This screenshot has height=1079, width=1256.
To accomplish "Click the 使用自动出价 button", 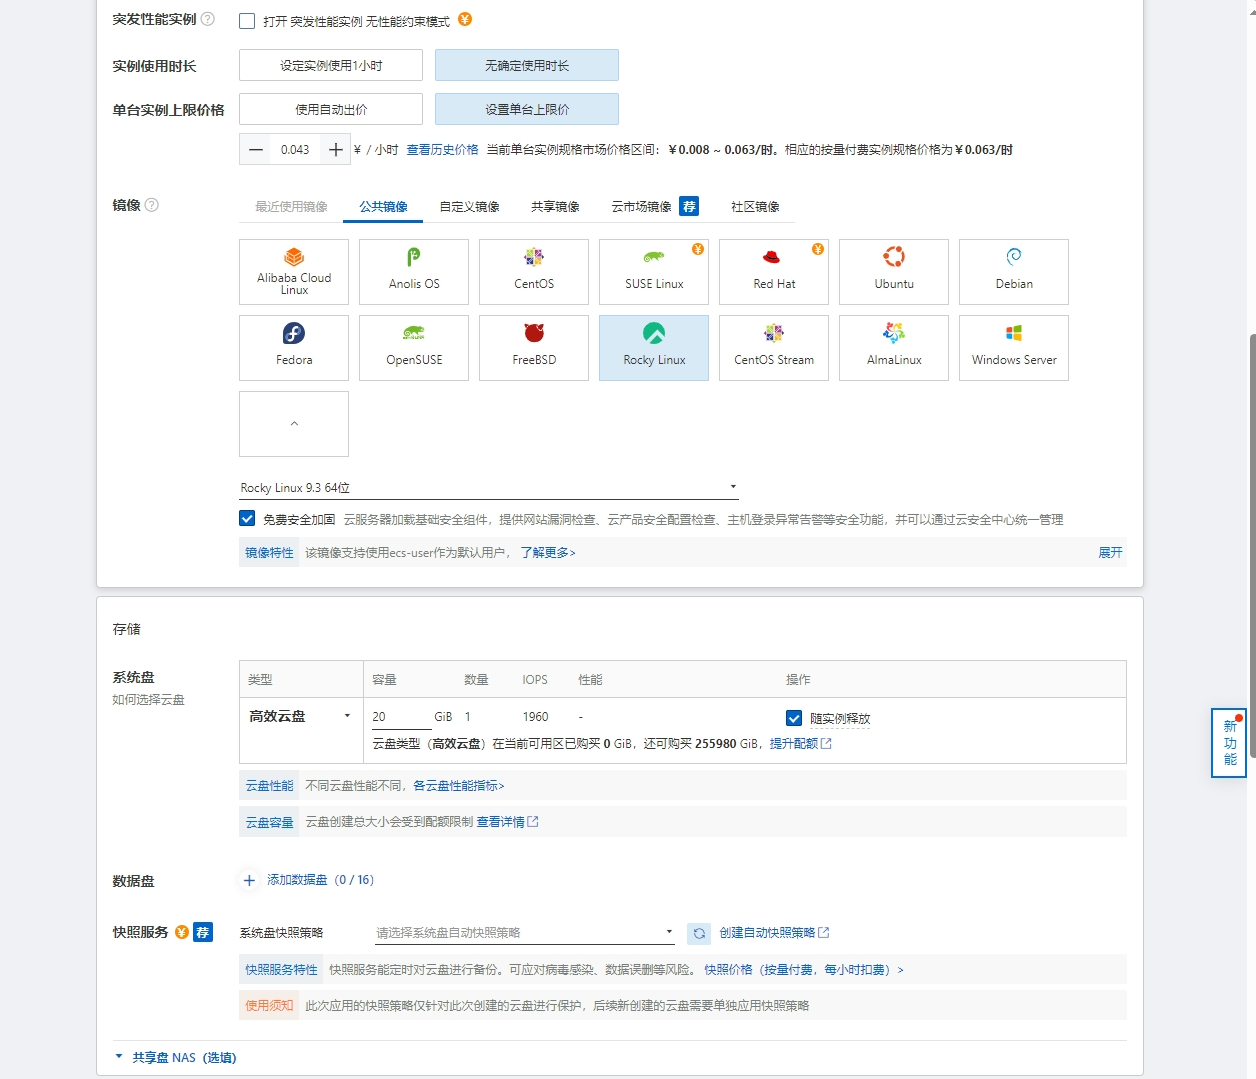I will click(x=330, y=109).
